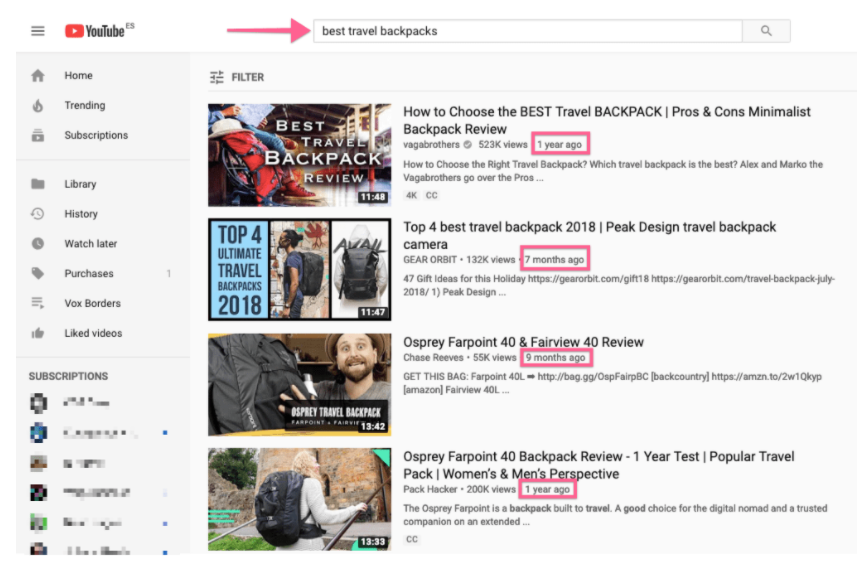Open the History clock icon
This screenshot has width=867, height=562.
[38, 214]
